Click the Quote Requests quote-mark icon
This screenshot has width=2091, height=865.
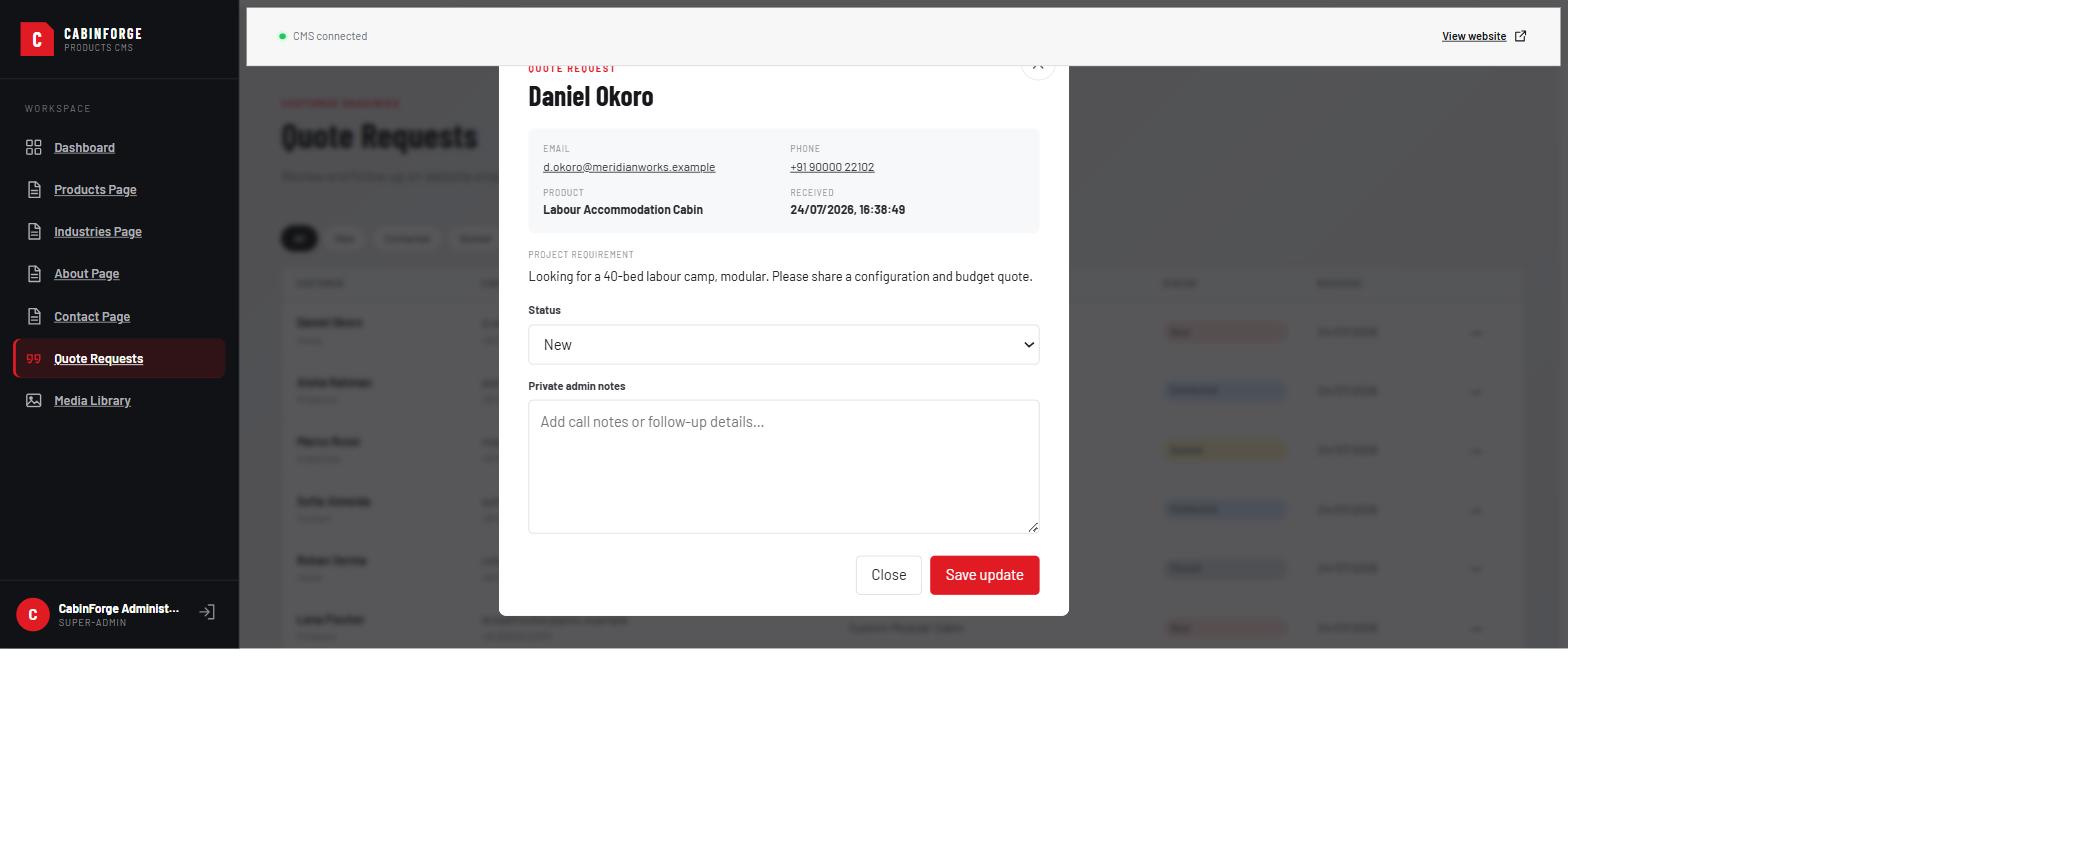pos(34,358)
